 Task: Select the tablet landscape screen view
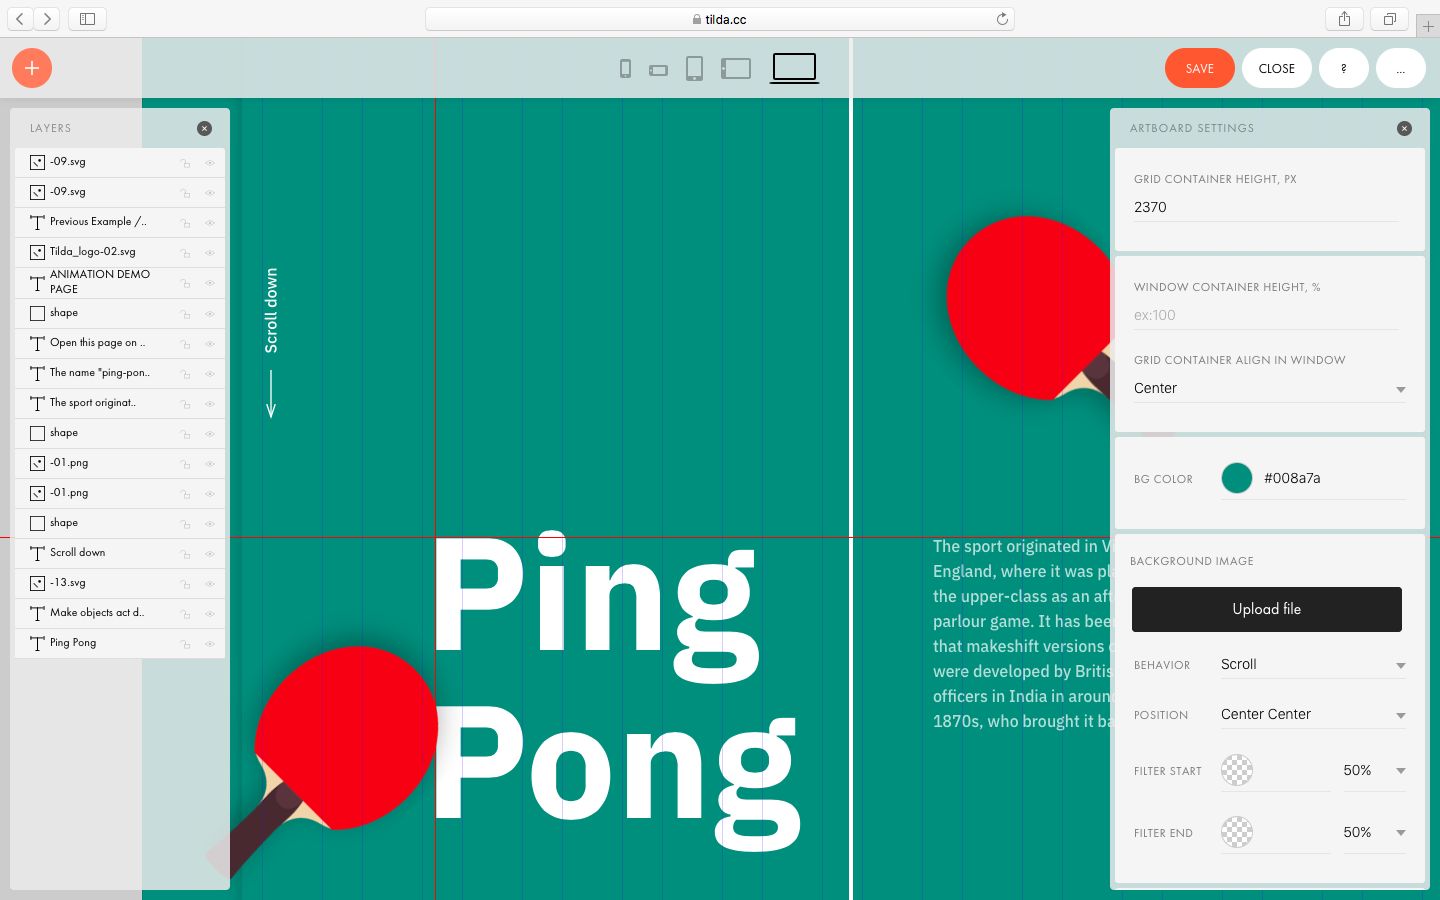tap(736, 69)
